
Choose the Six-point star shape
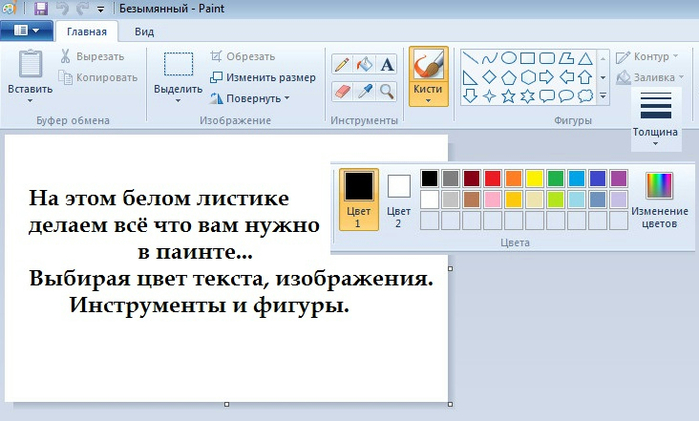click(x=528, y=96)
